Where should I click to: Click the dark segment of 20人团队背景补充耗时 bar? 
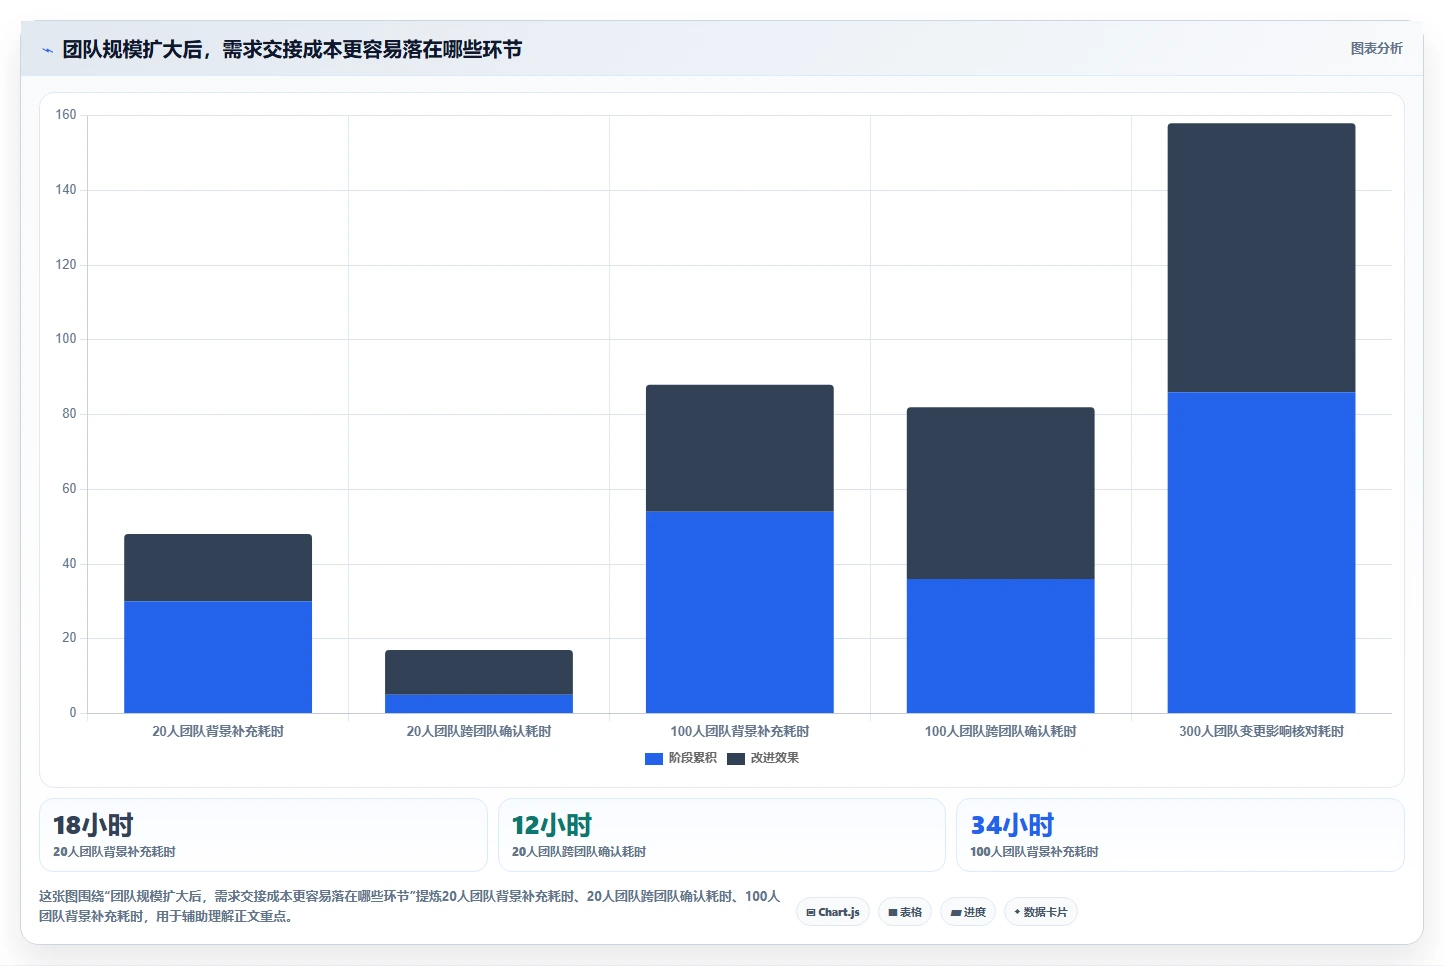click(218, 568)
